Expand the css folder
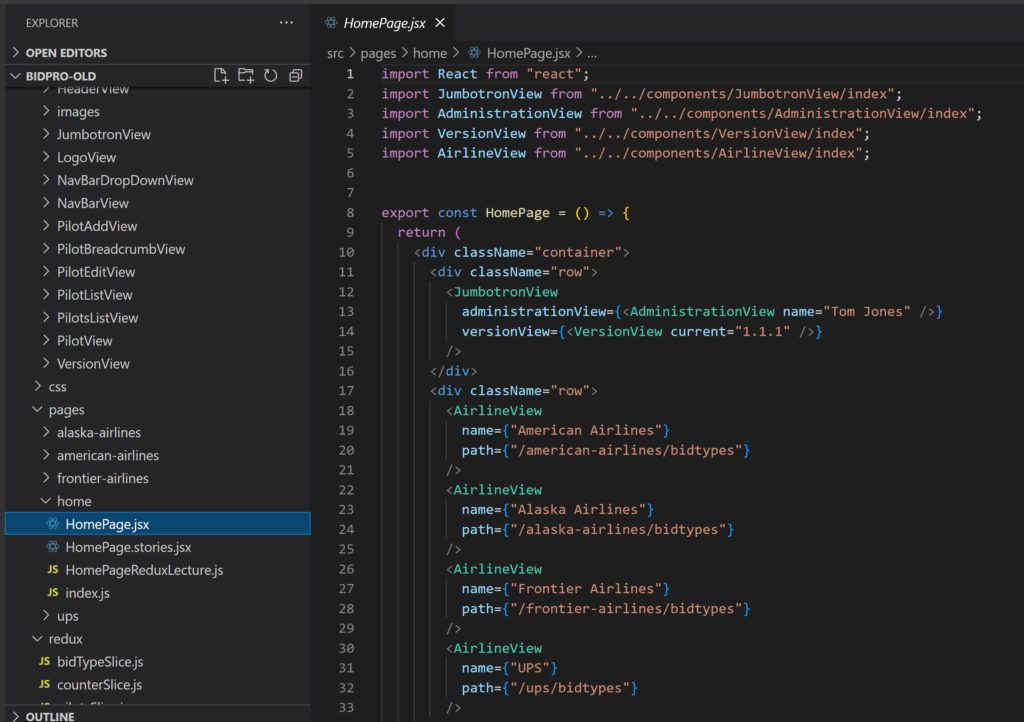This screenshot has width=1024, height=722. coord(38,387)
